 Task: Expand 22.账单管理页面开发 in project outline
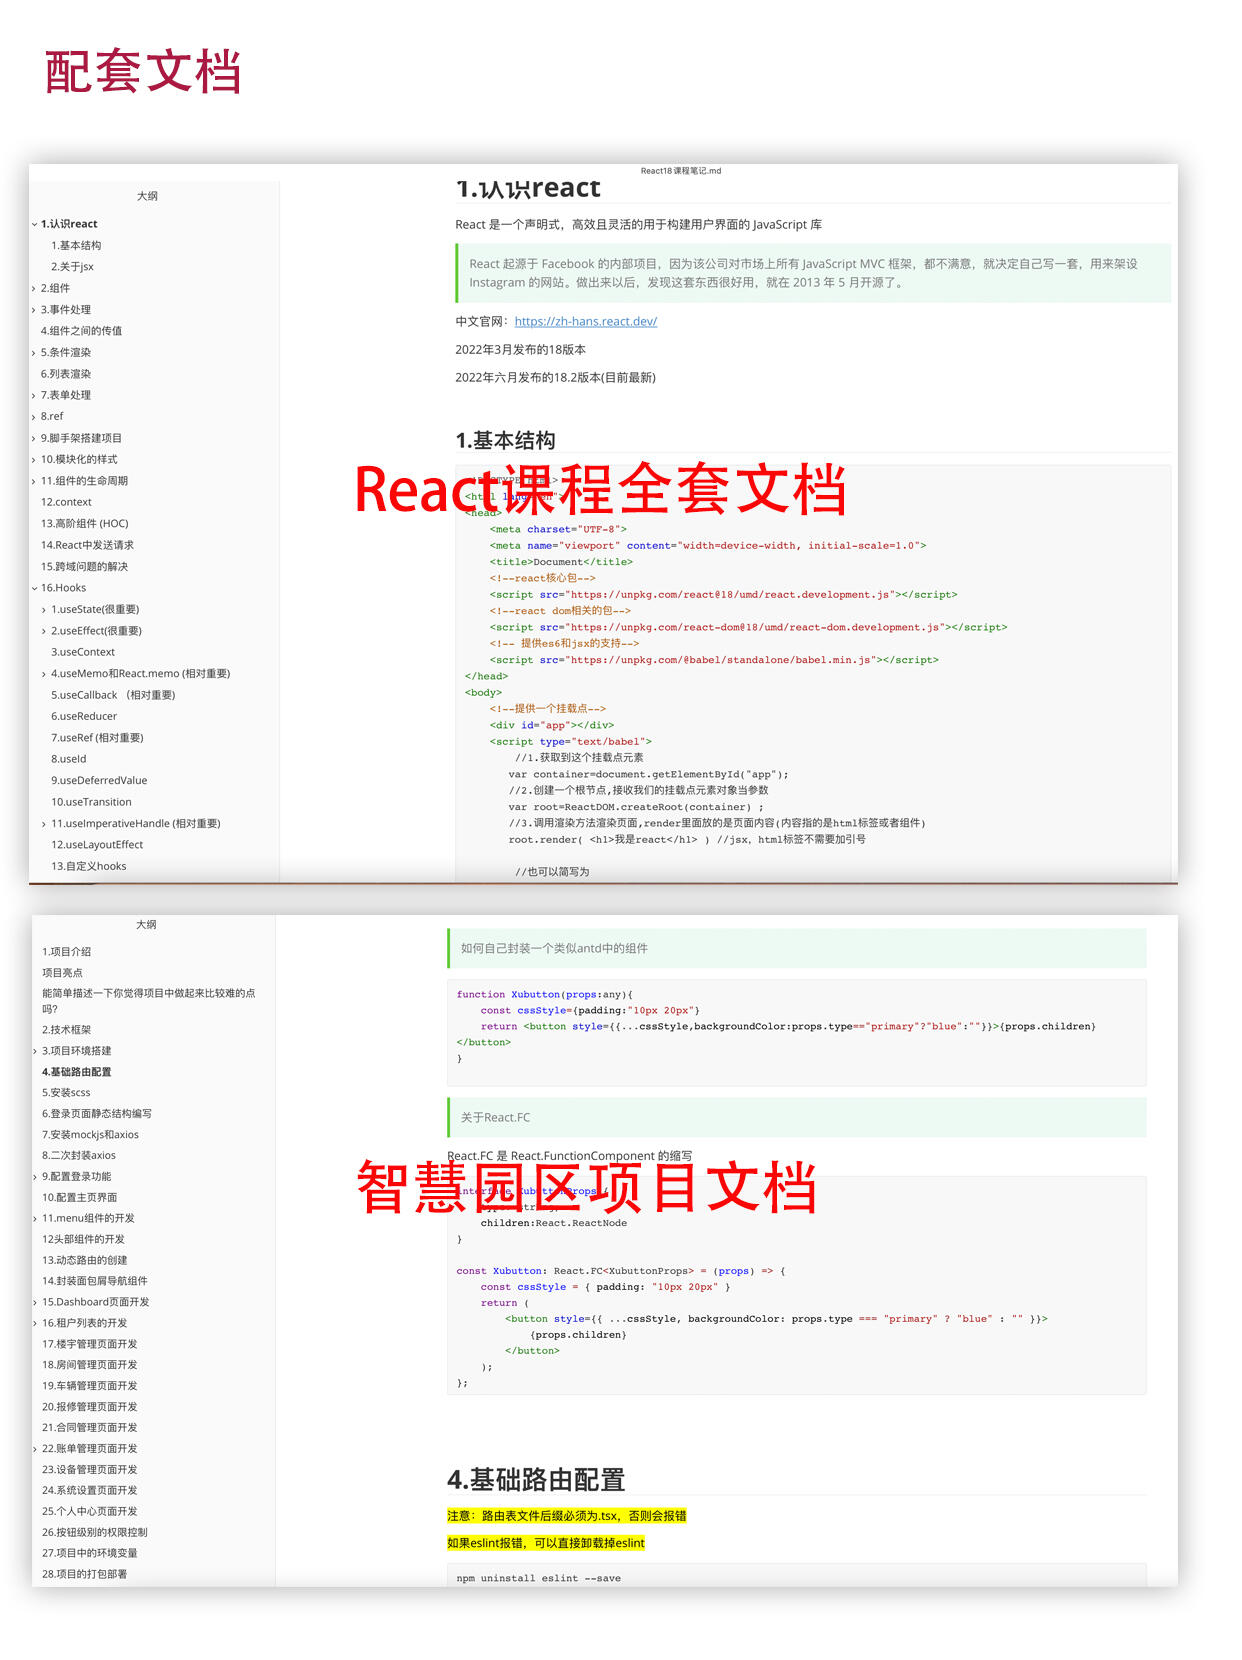tap(35, 1449)
